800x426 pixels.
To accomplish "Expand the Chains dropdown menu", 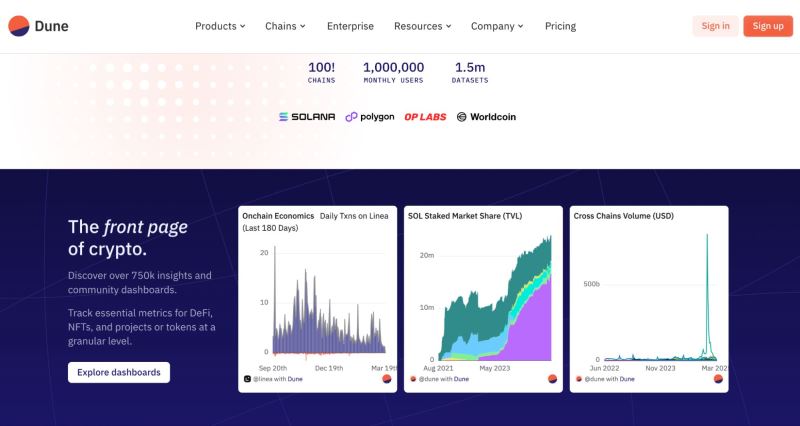I will [285, 26].
